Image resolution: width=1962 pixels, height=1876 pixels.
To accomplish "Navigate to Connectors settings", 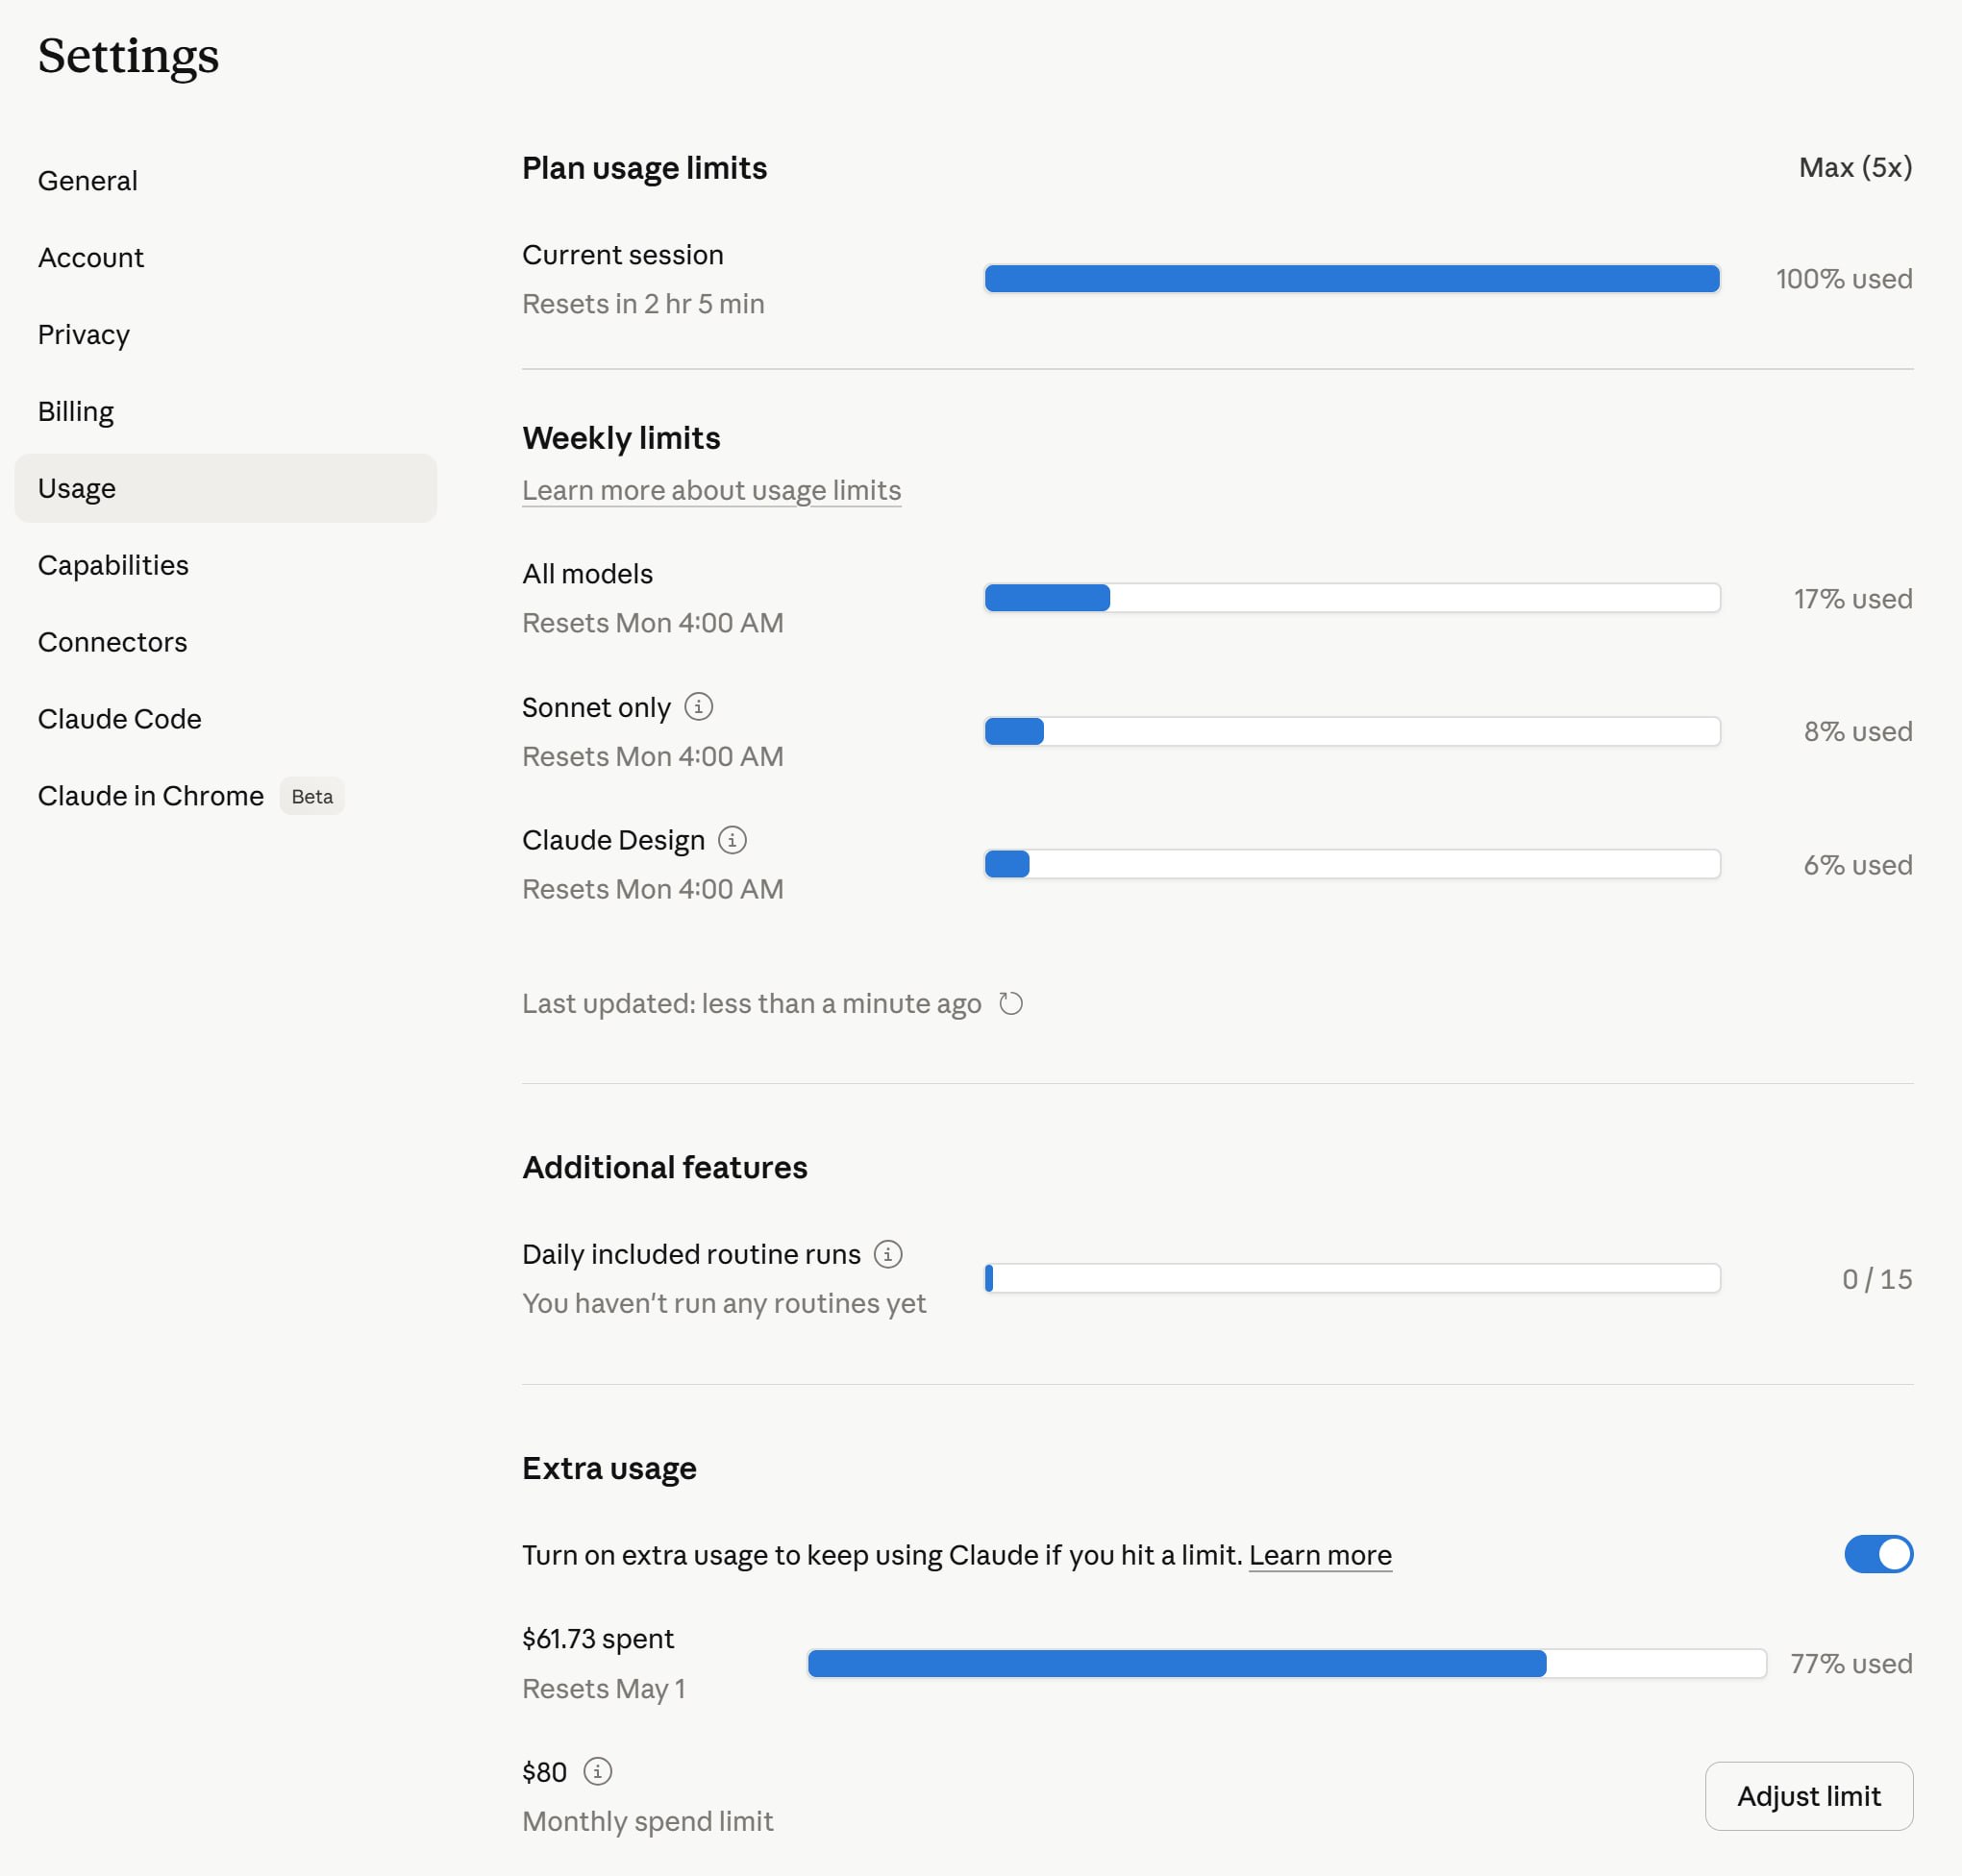I will (x=112, y=643).
